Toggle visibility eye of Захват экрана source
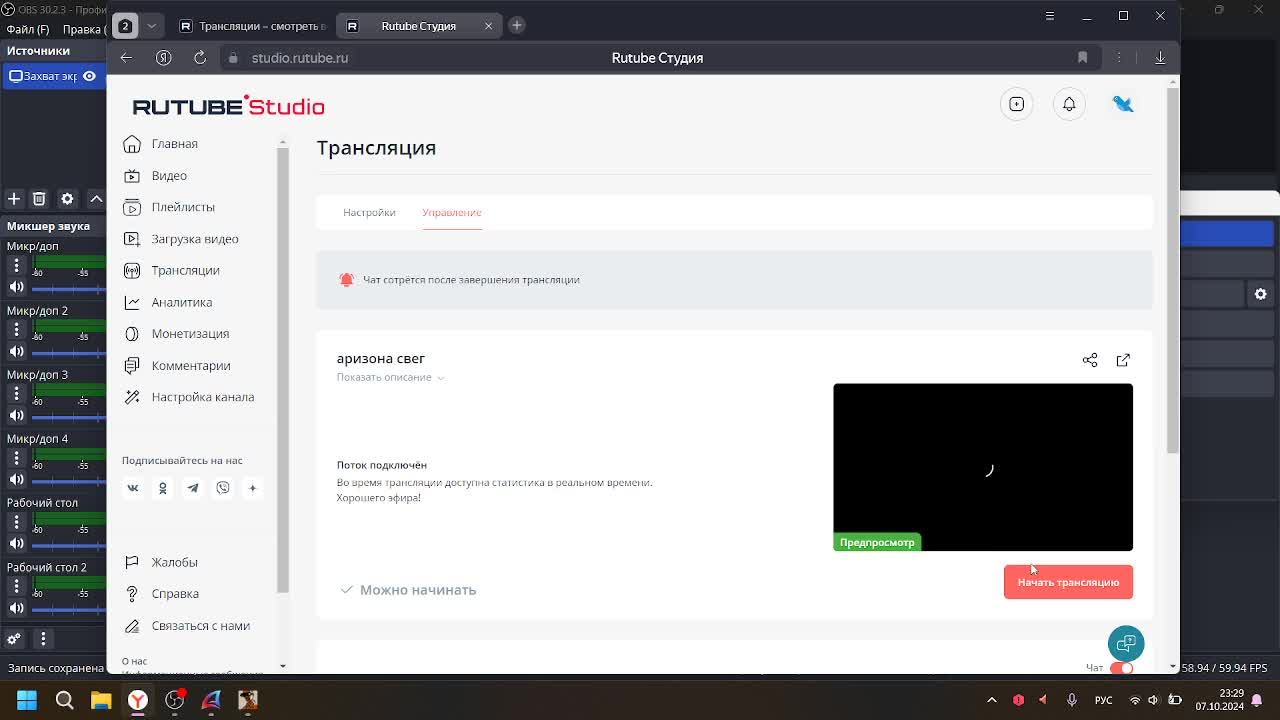The height and width of the screenshot is (720, 1280). coord(89,76)
